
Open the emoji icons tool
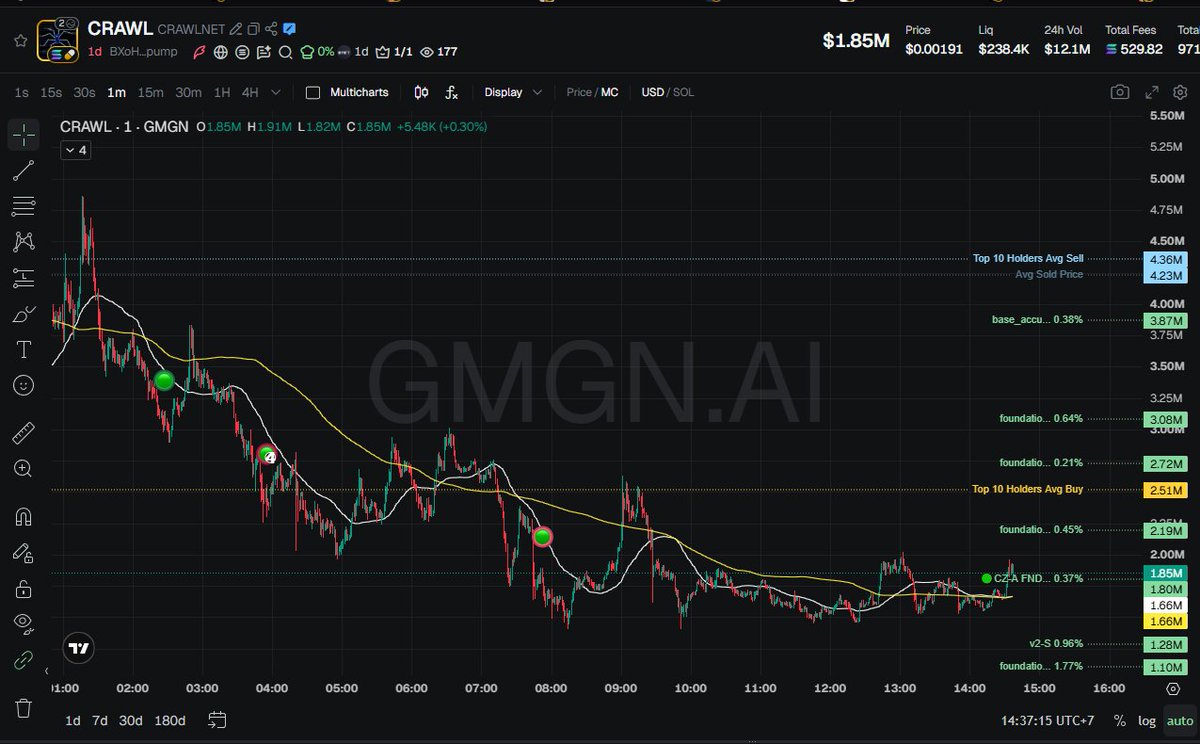click(24, 385)
